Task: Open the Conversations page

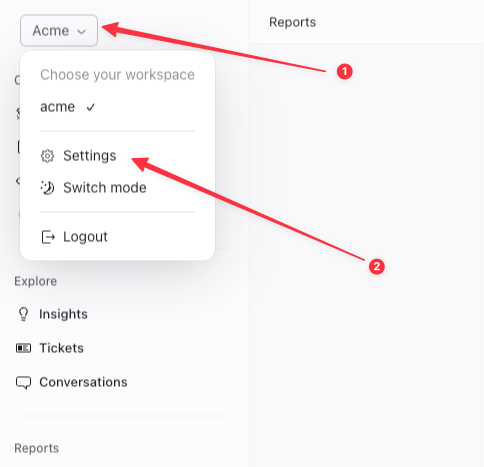Action: coord(83,382)
